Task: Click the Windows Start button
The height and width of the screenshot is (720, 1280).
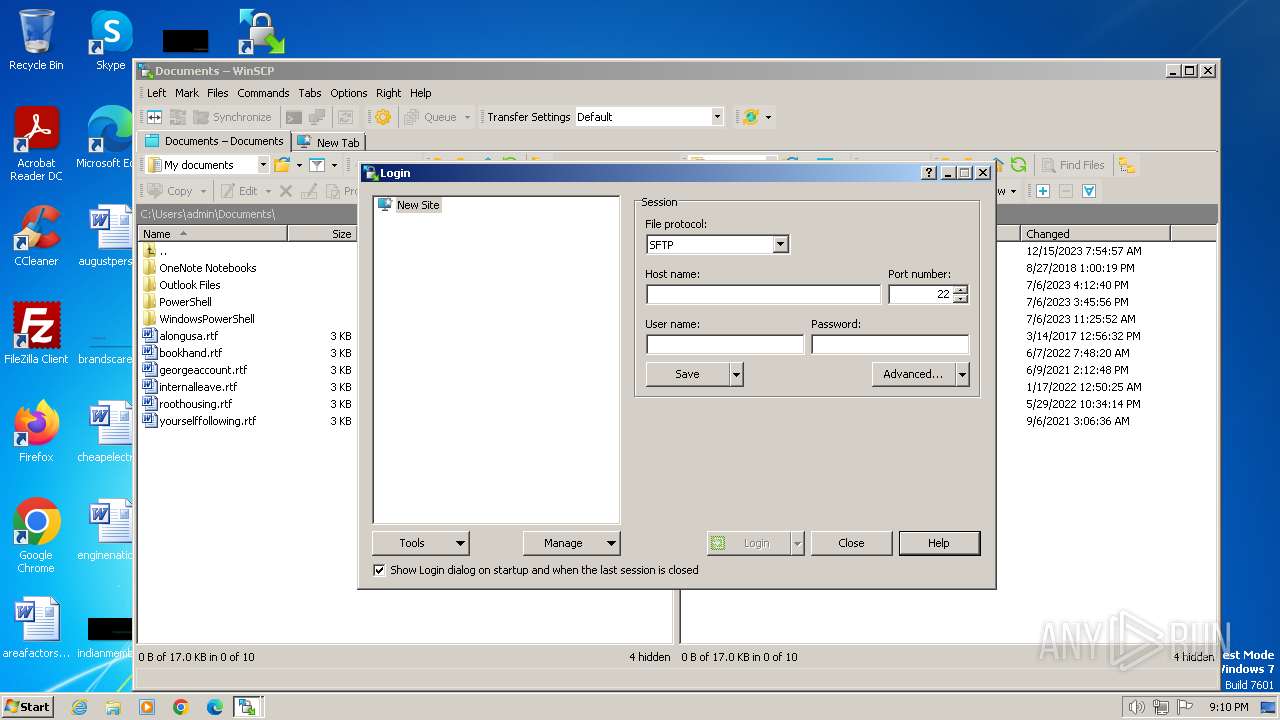Action: (x=27, y=706)
